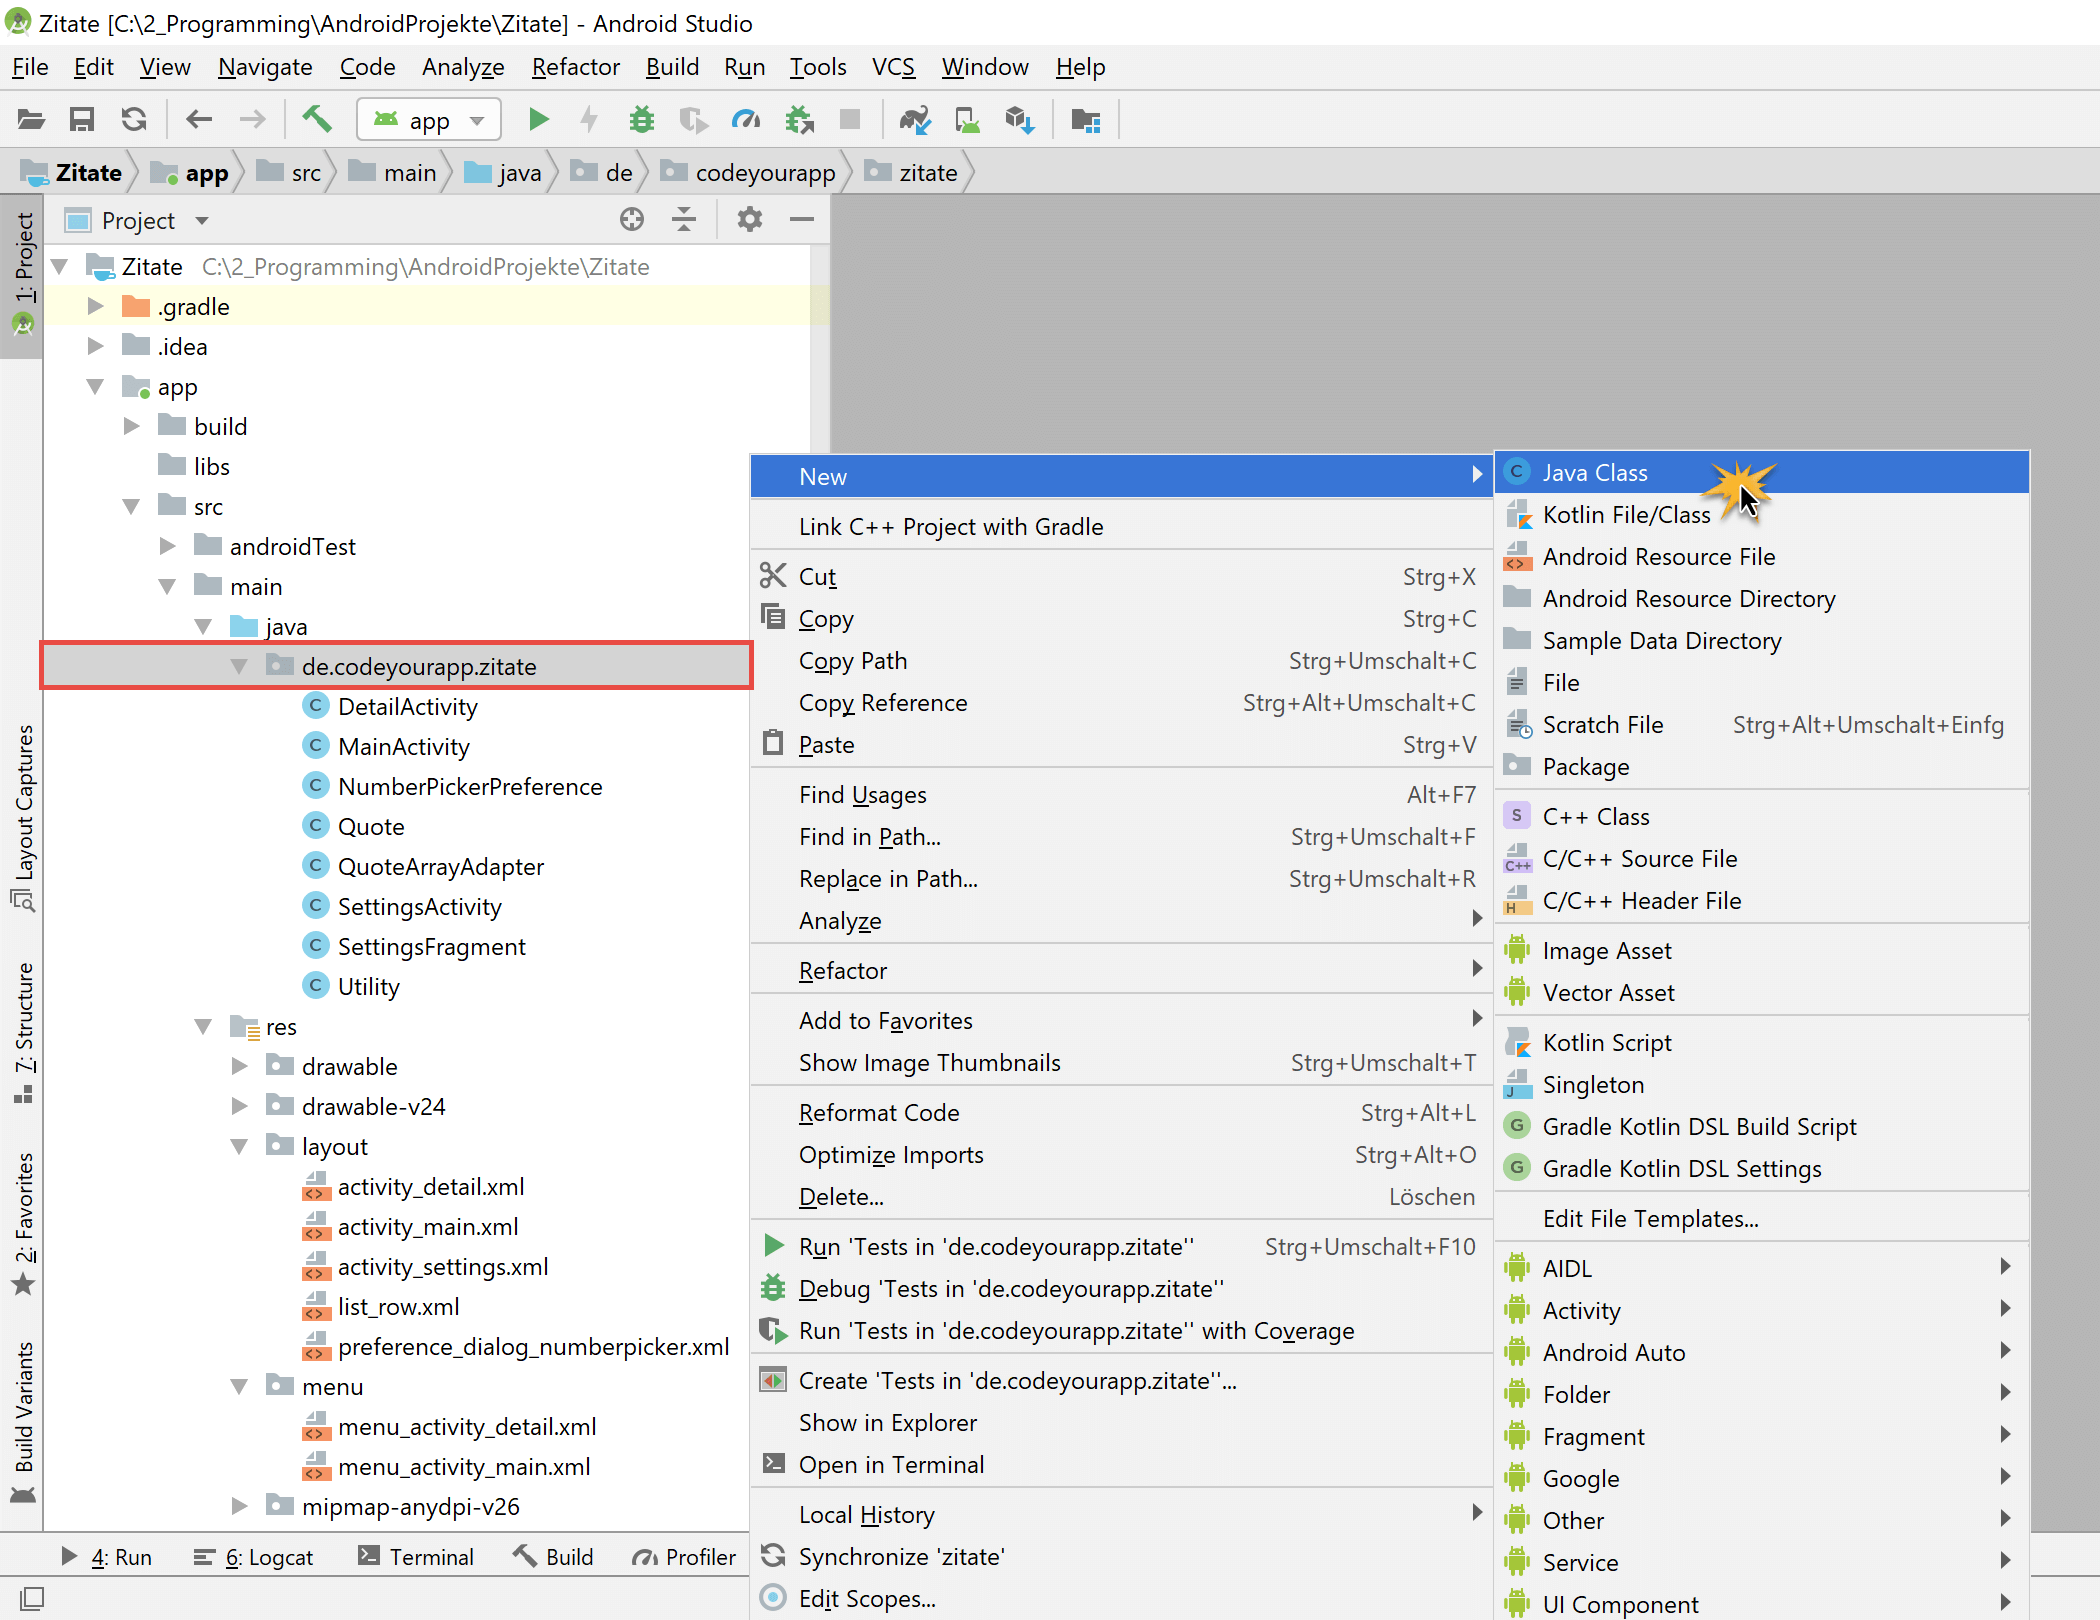Select activity_main.xml layout file

428,1226
